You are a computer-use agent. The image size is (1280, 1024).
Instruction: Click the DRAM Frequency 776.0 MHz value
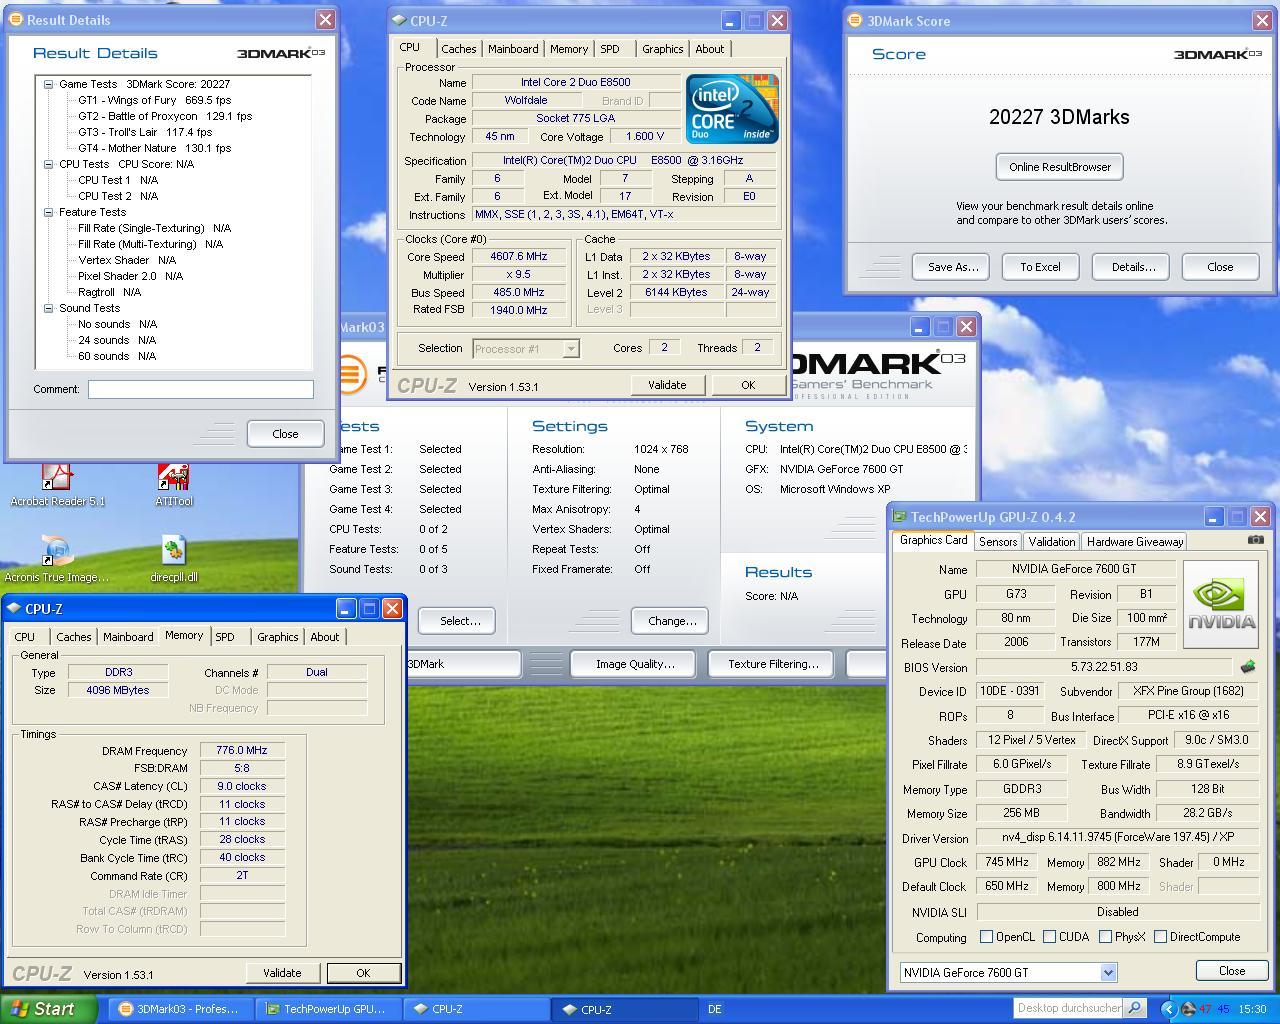tap(241, 750)
